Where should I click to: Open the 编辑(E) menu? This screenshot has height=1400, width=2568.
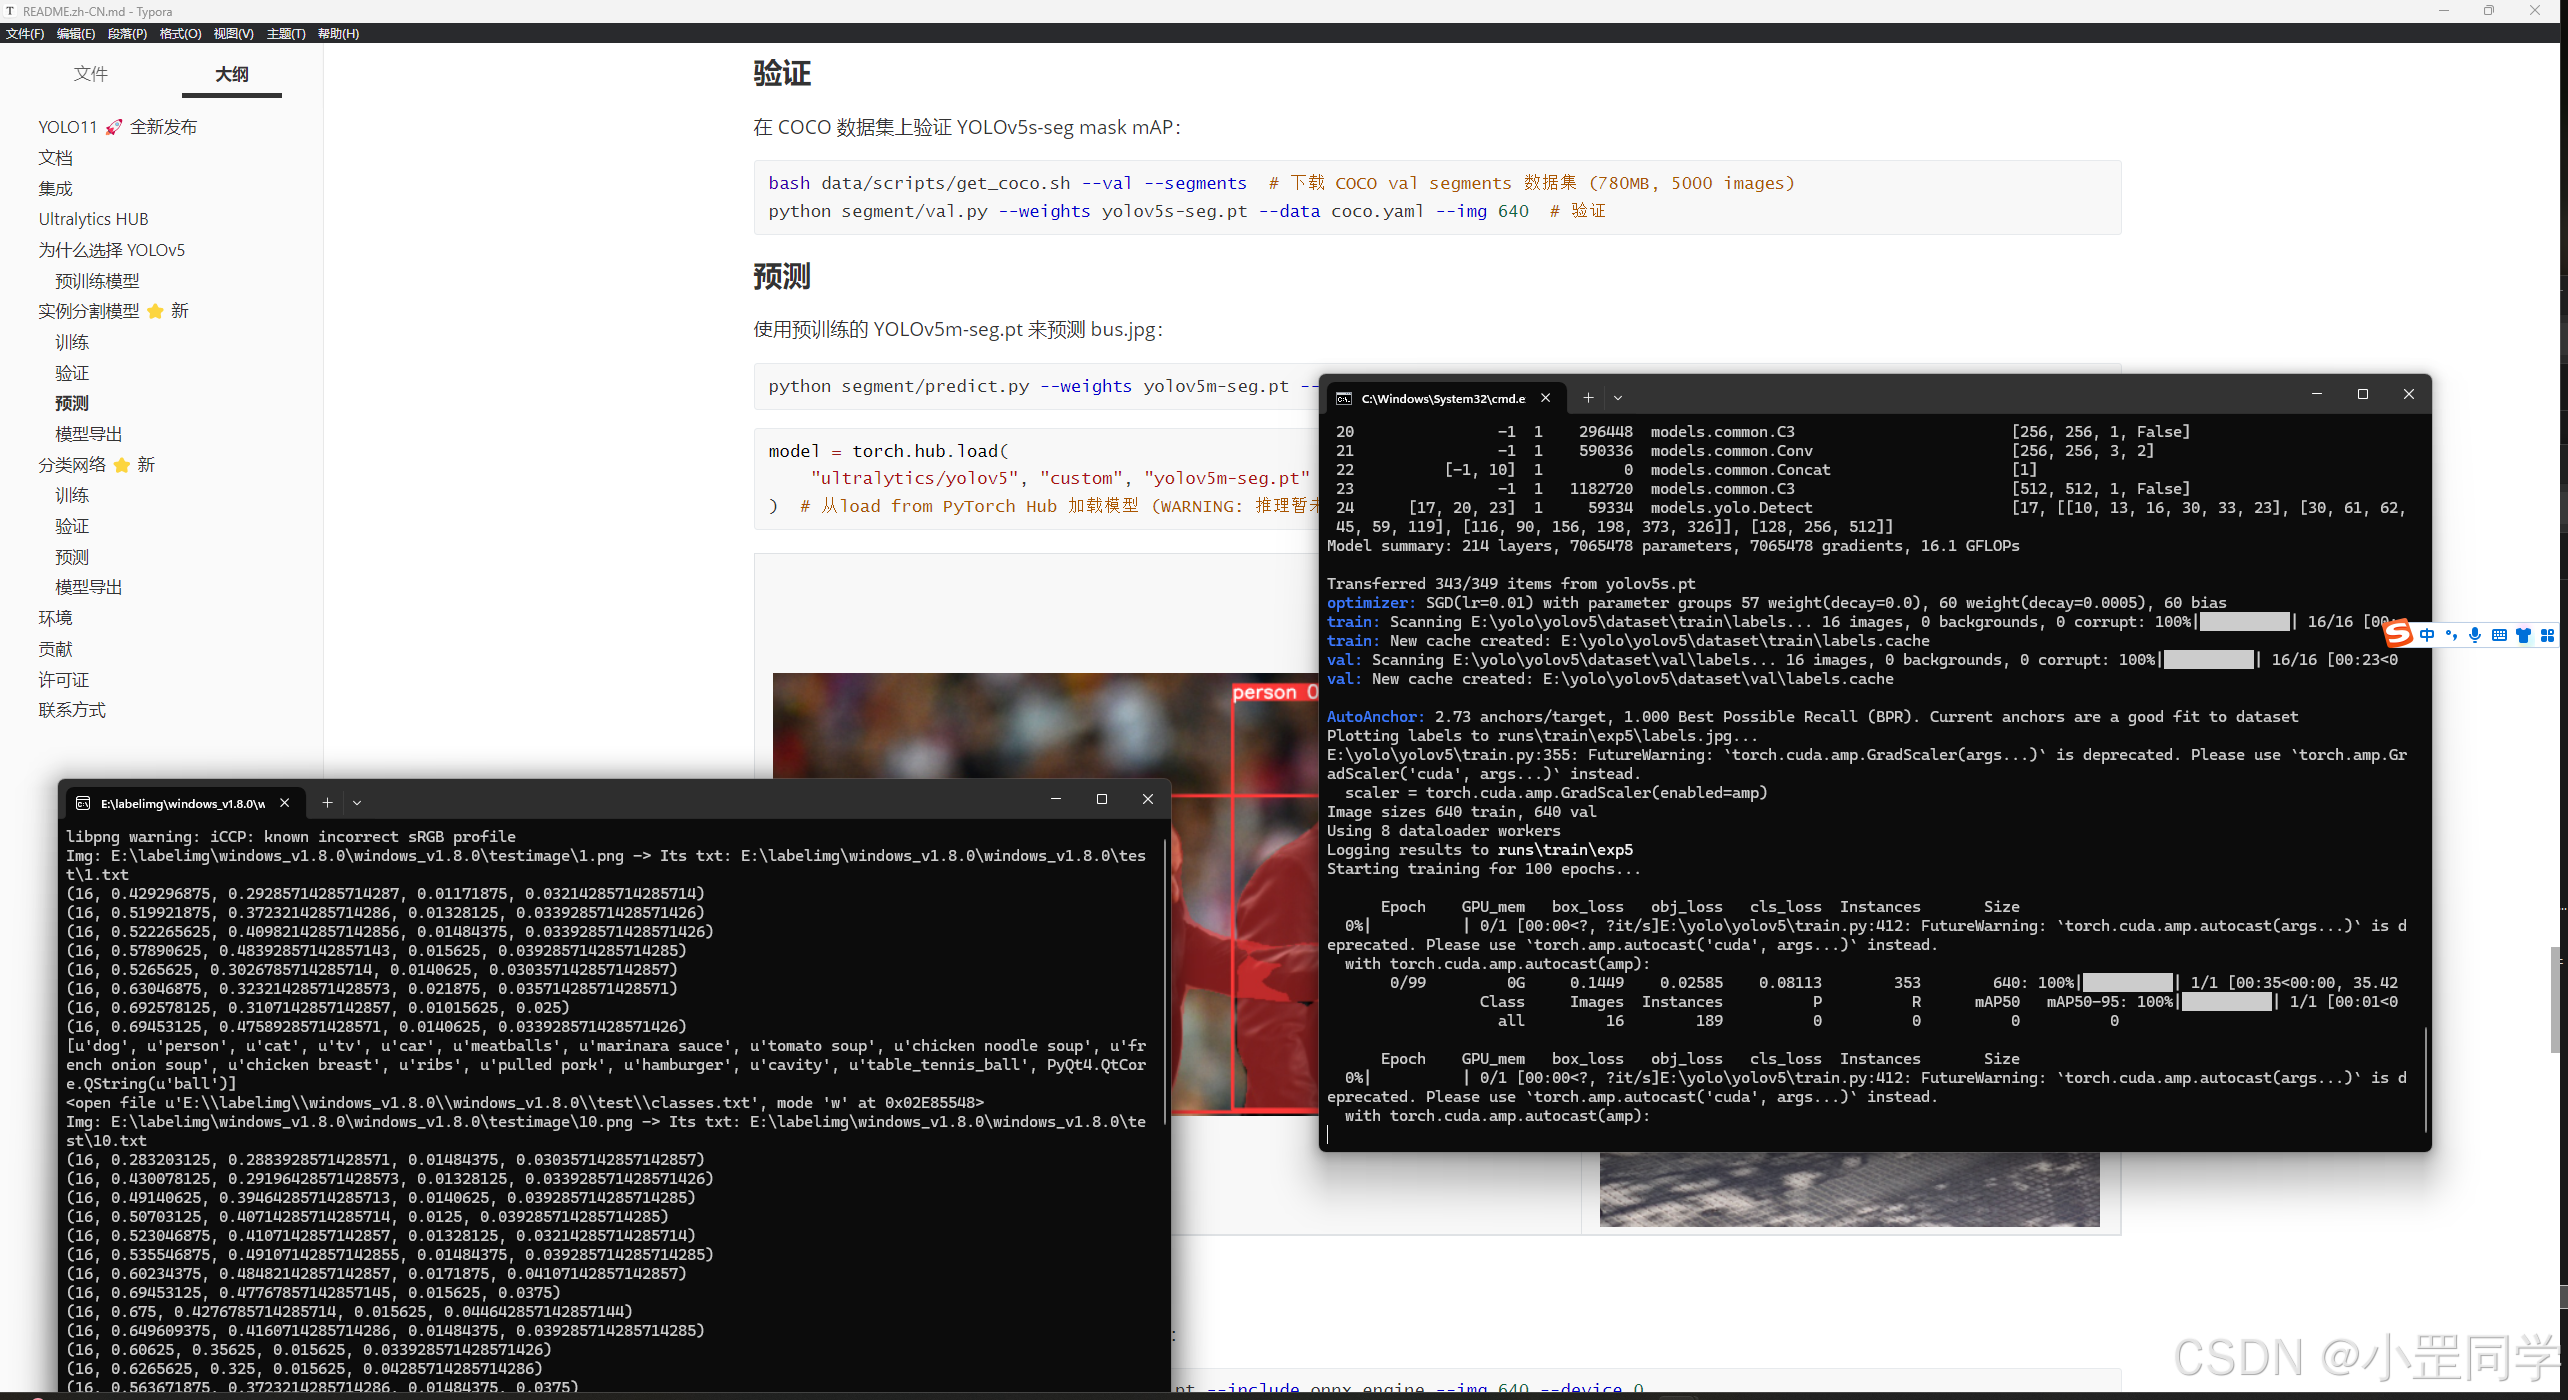[x=76, y=33]
